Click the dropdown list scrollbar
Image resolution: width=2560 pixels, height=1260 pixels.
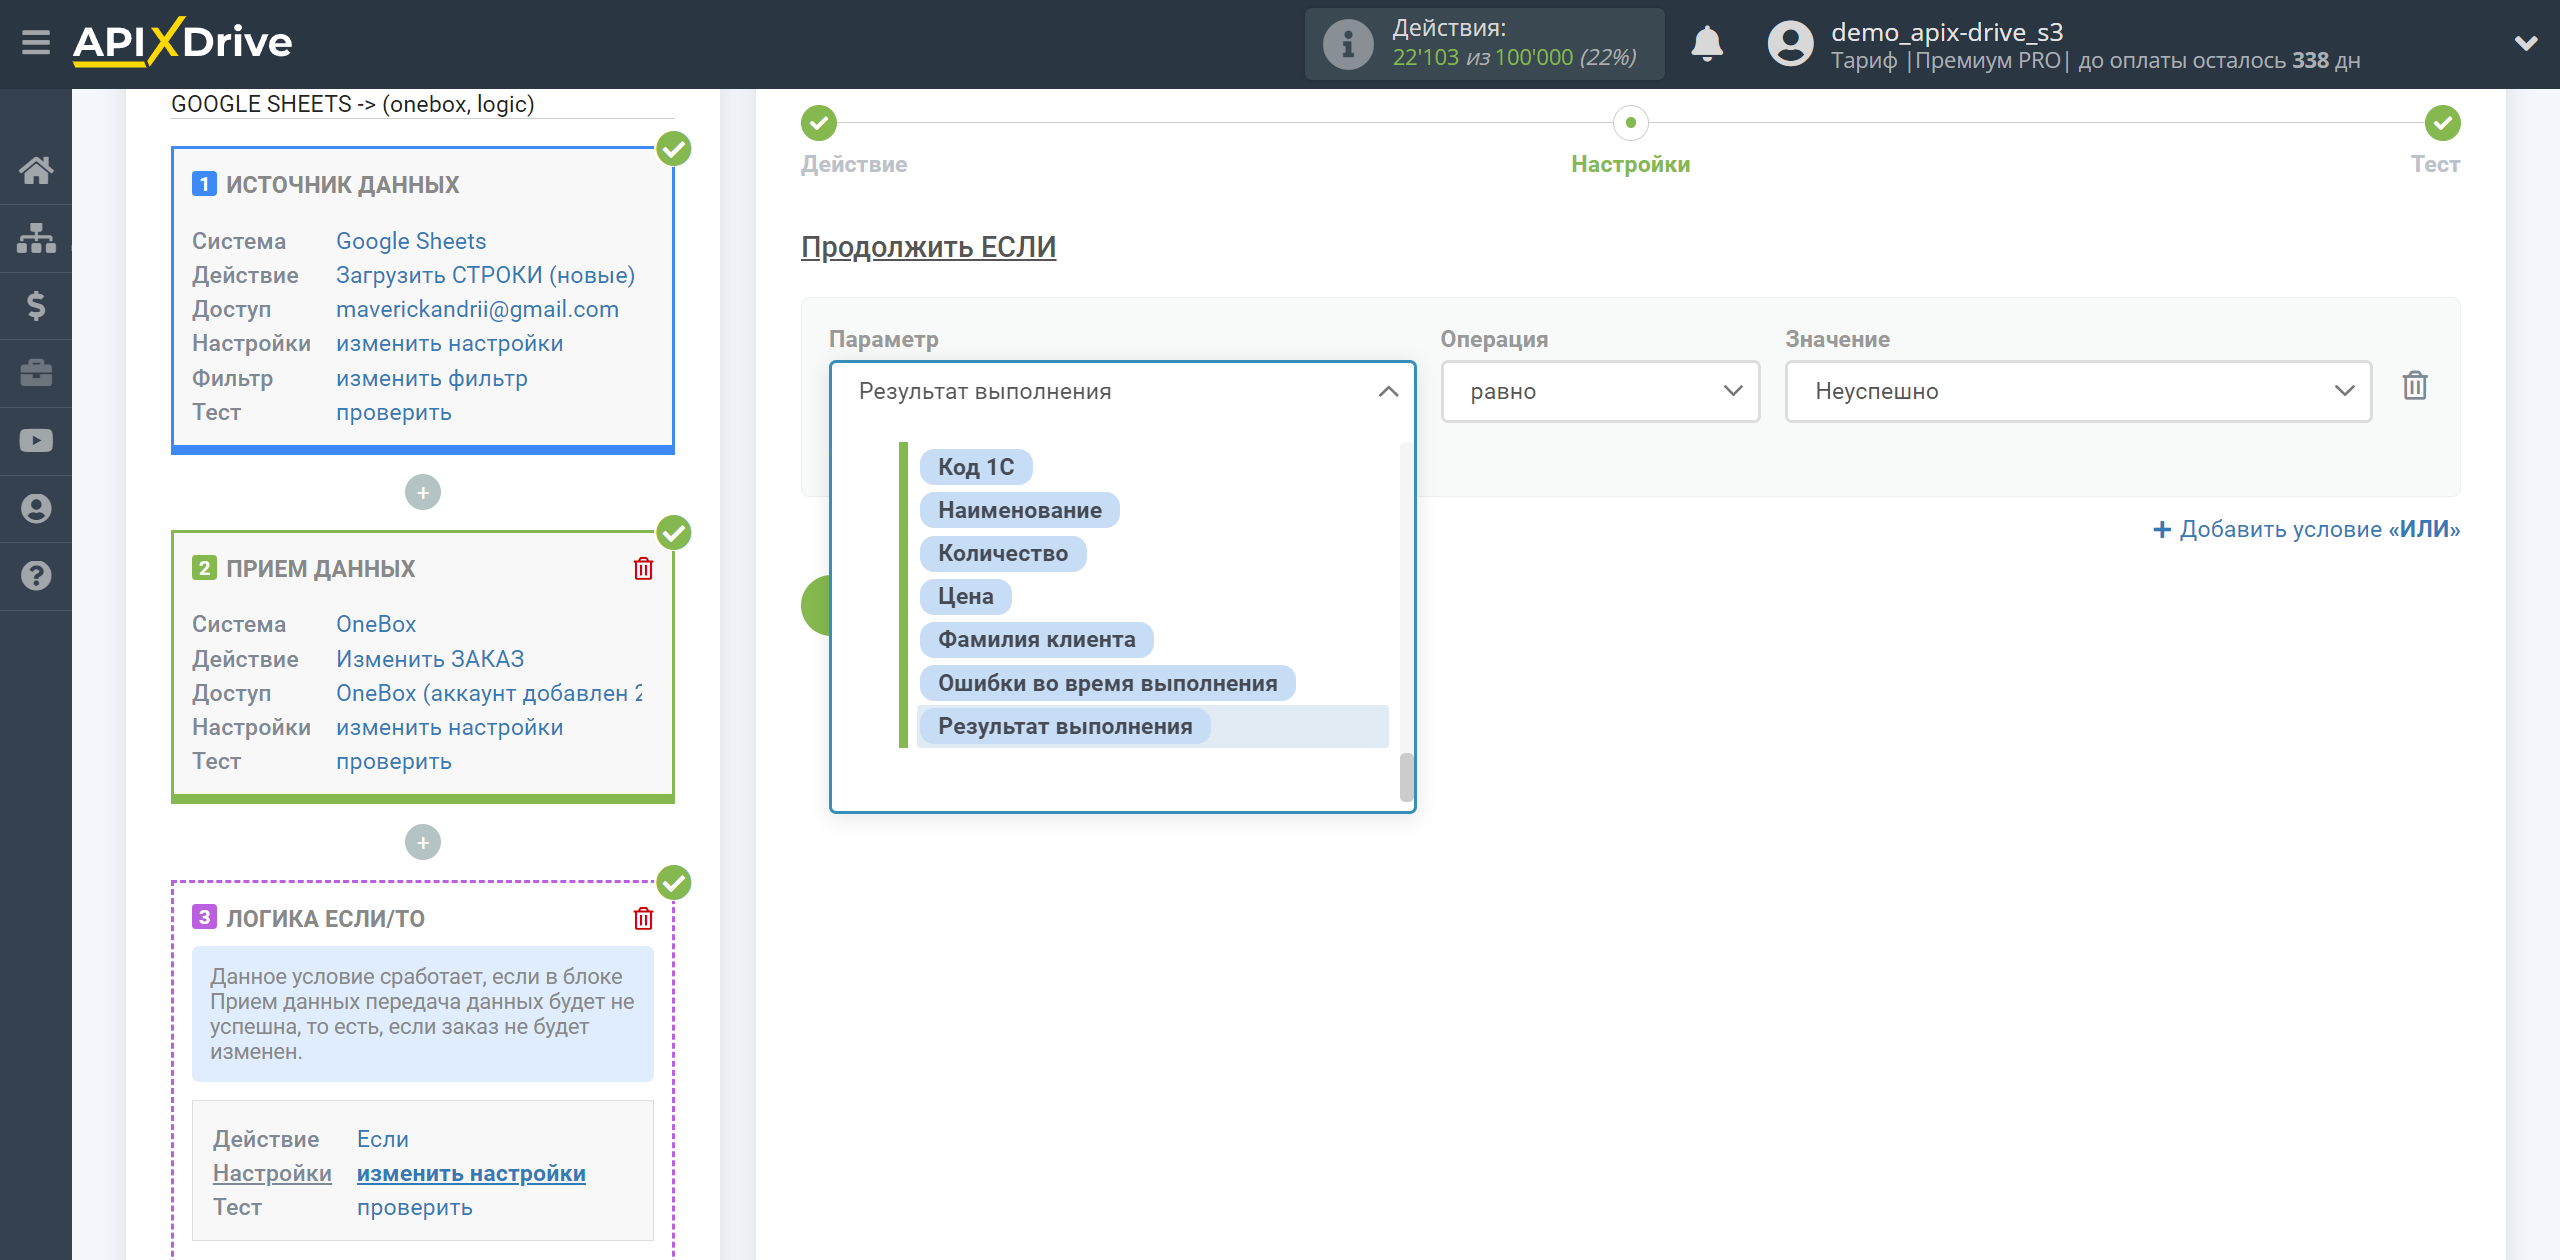click(1406, 777)
